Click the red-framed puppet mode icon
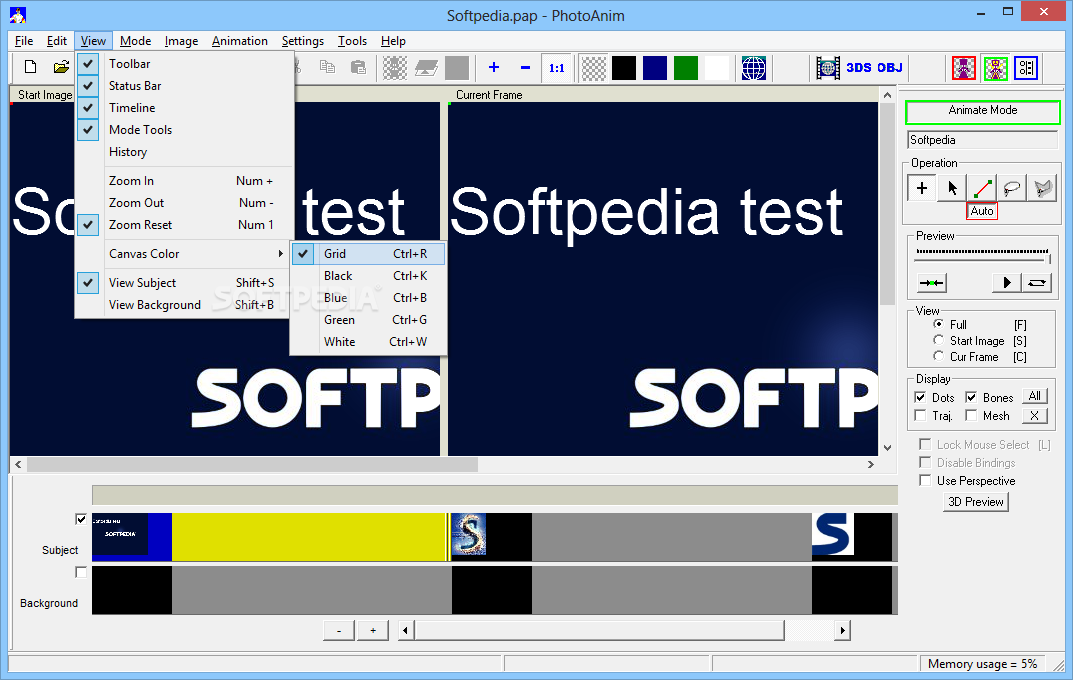The image size is (1073, 680). [x=964, y=68]
